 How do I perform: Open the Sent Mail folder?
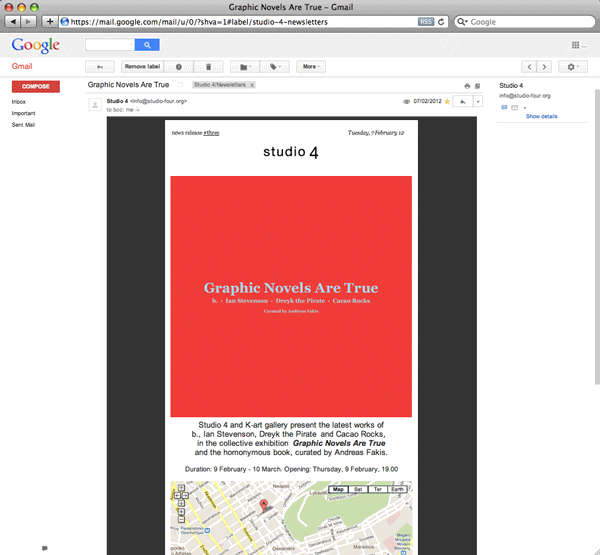pyautogui.click(x=23, y=125)
